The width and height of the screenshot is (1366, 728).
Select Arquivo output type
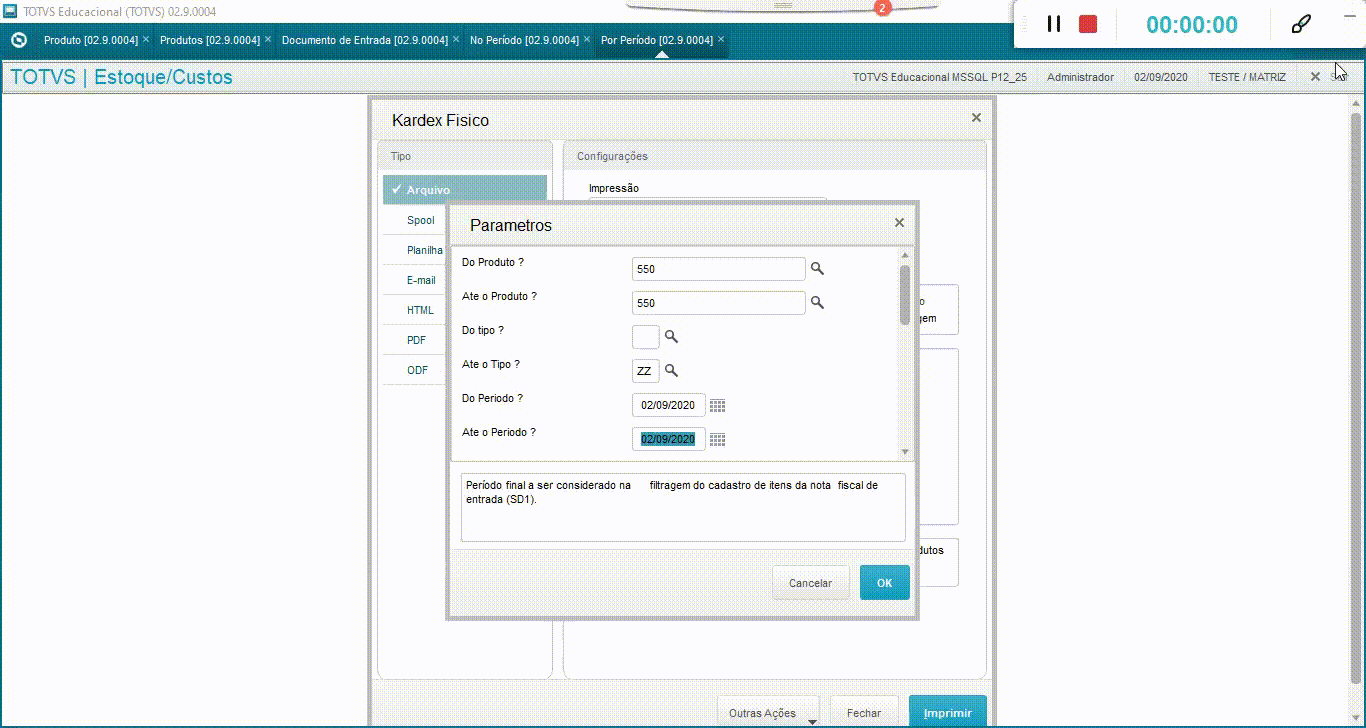click(465, 190)
